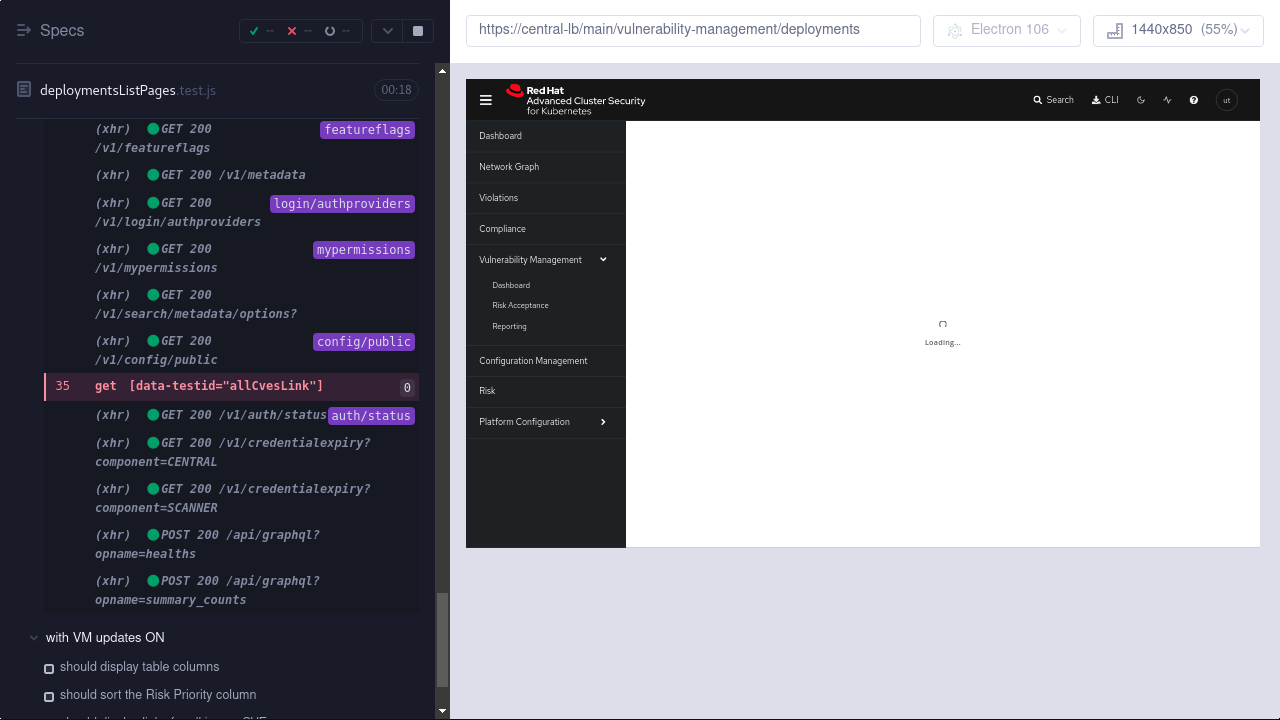Expand the Platform Configuration section
1280x720 pixels.
tap(546, 422)
